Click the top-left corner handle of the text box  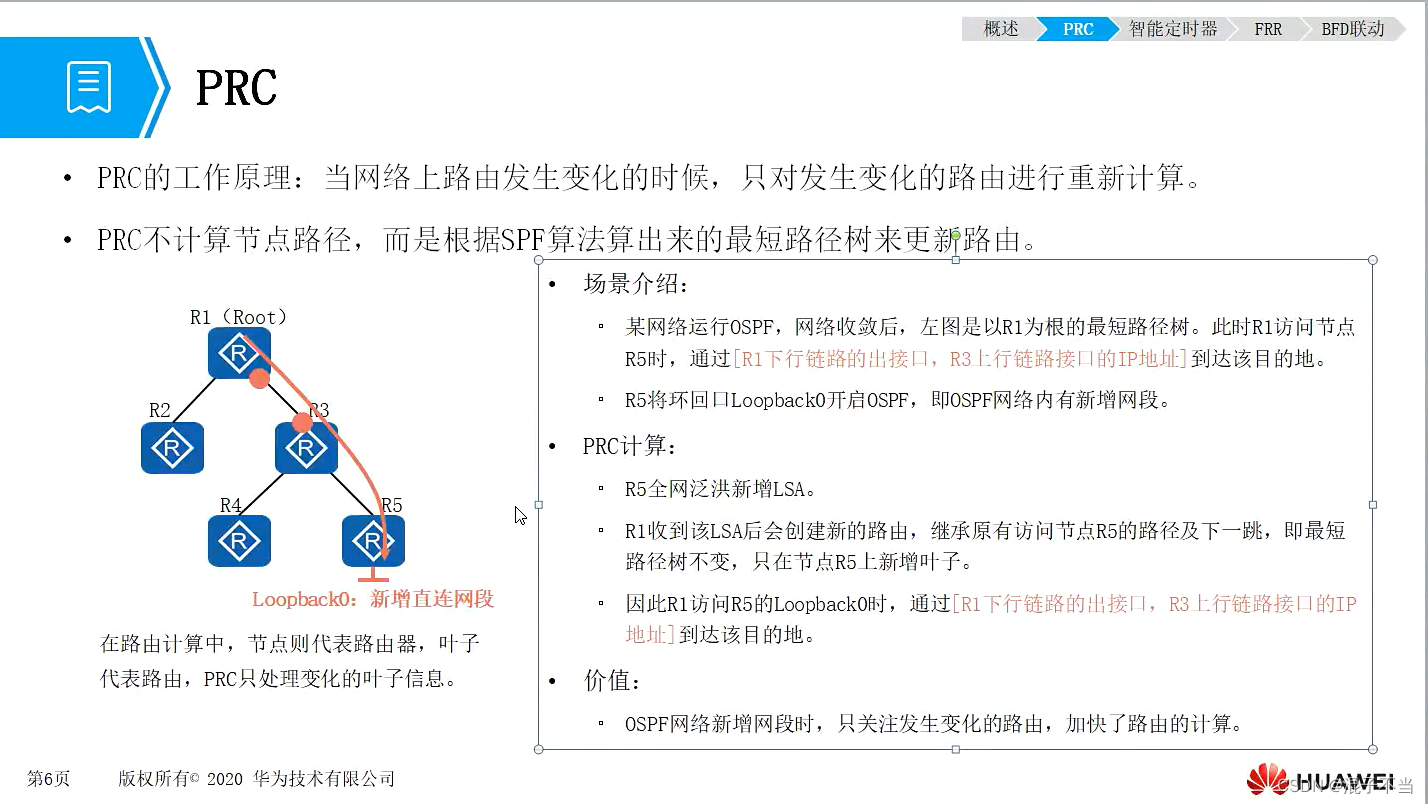click(x=539, y=260)
